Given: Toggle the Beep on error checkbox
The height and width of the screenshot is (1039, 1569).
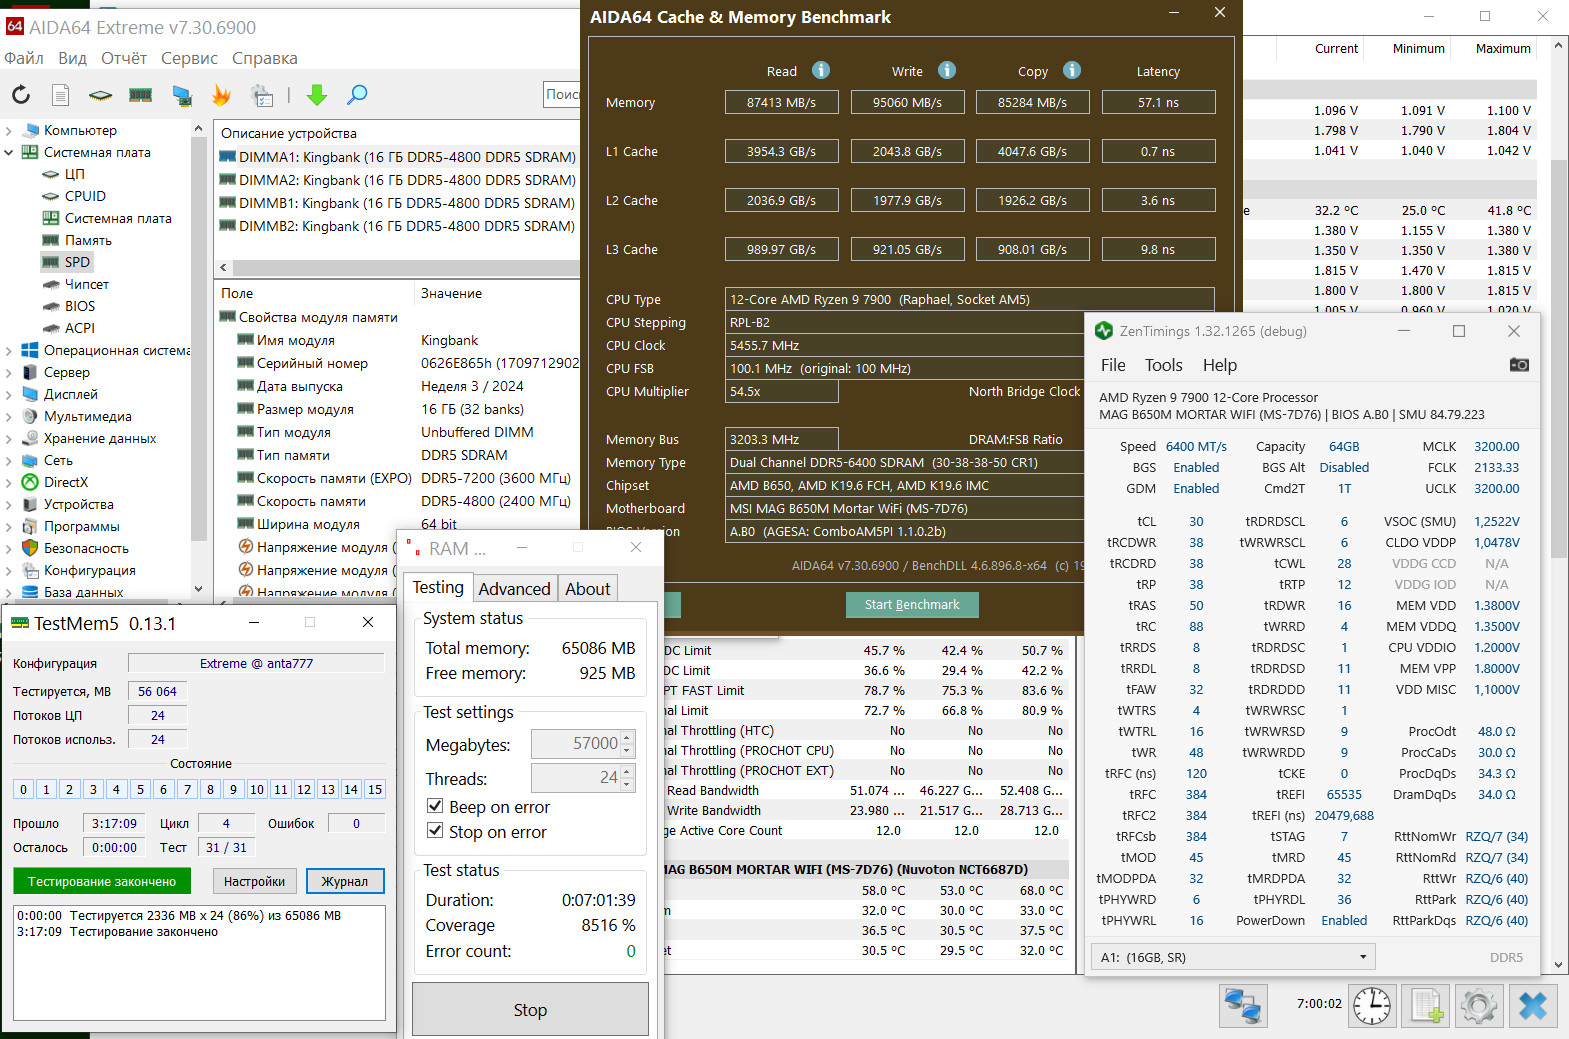Looking at the screenshot, I should pos(435,806).
